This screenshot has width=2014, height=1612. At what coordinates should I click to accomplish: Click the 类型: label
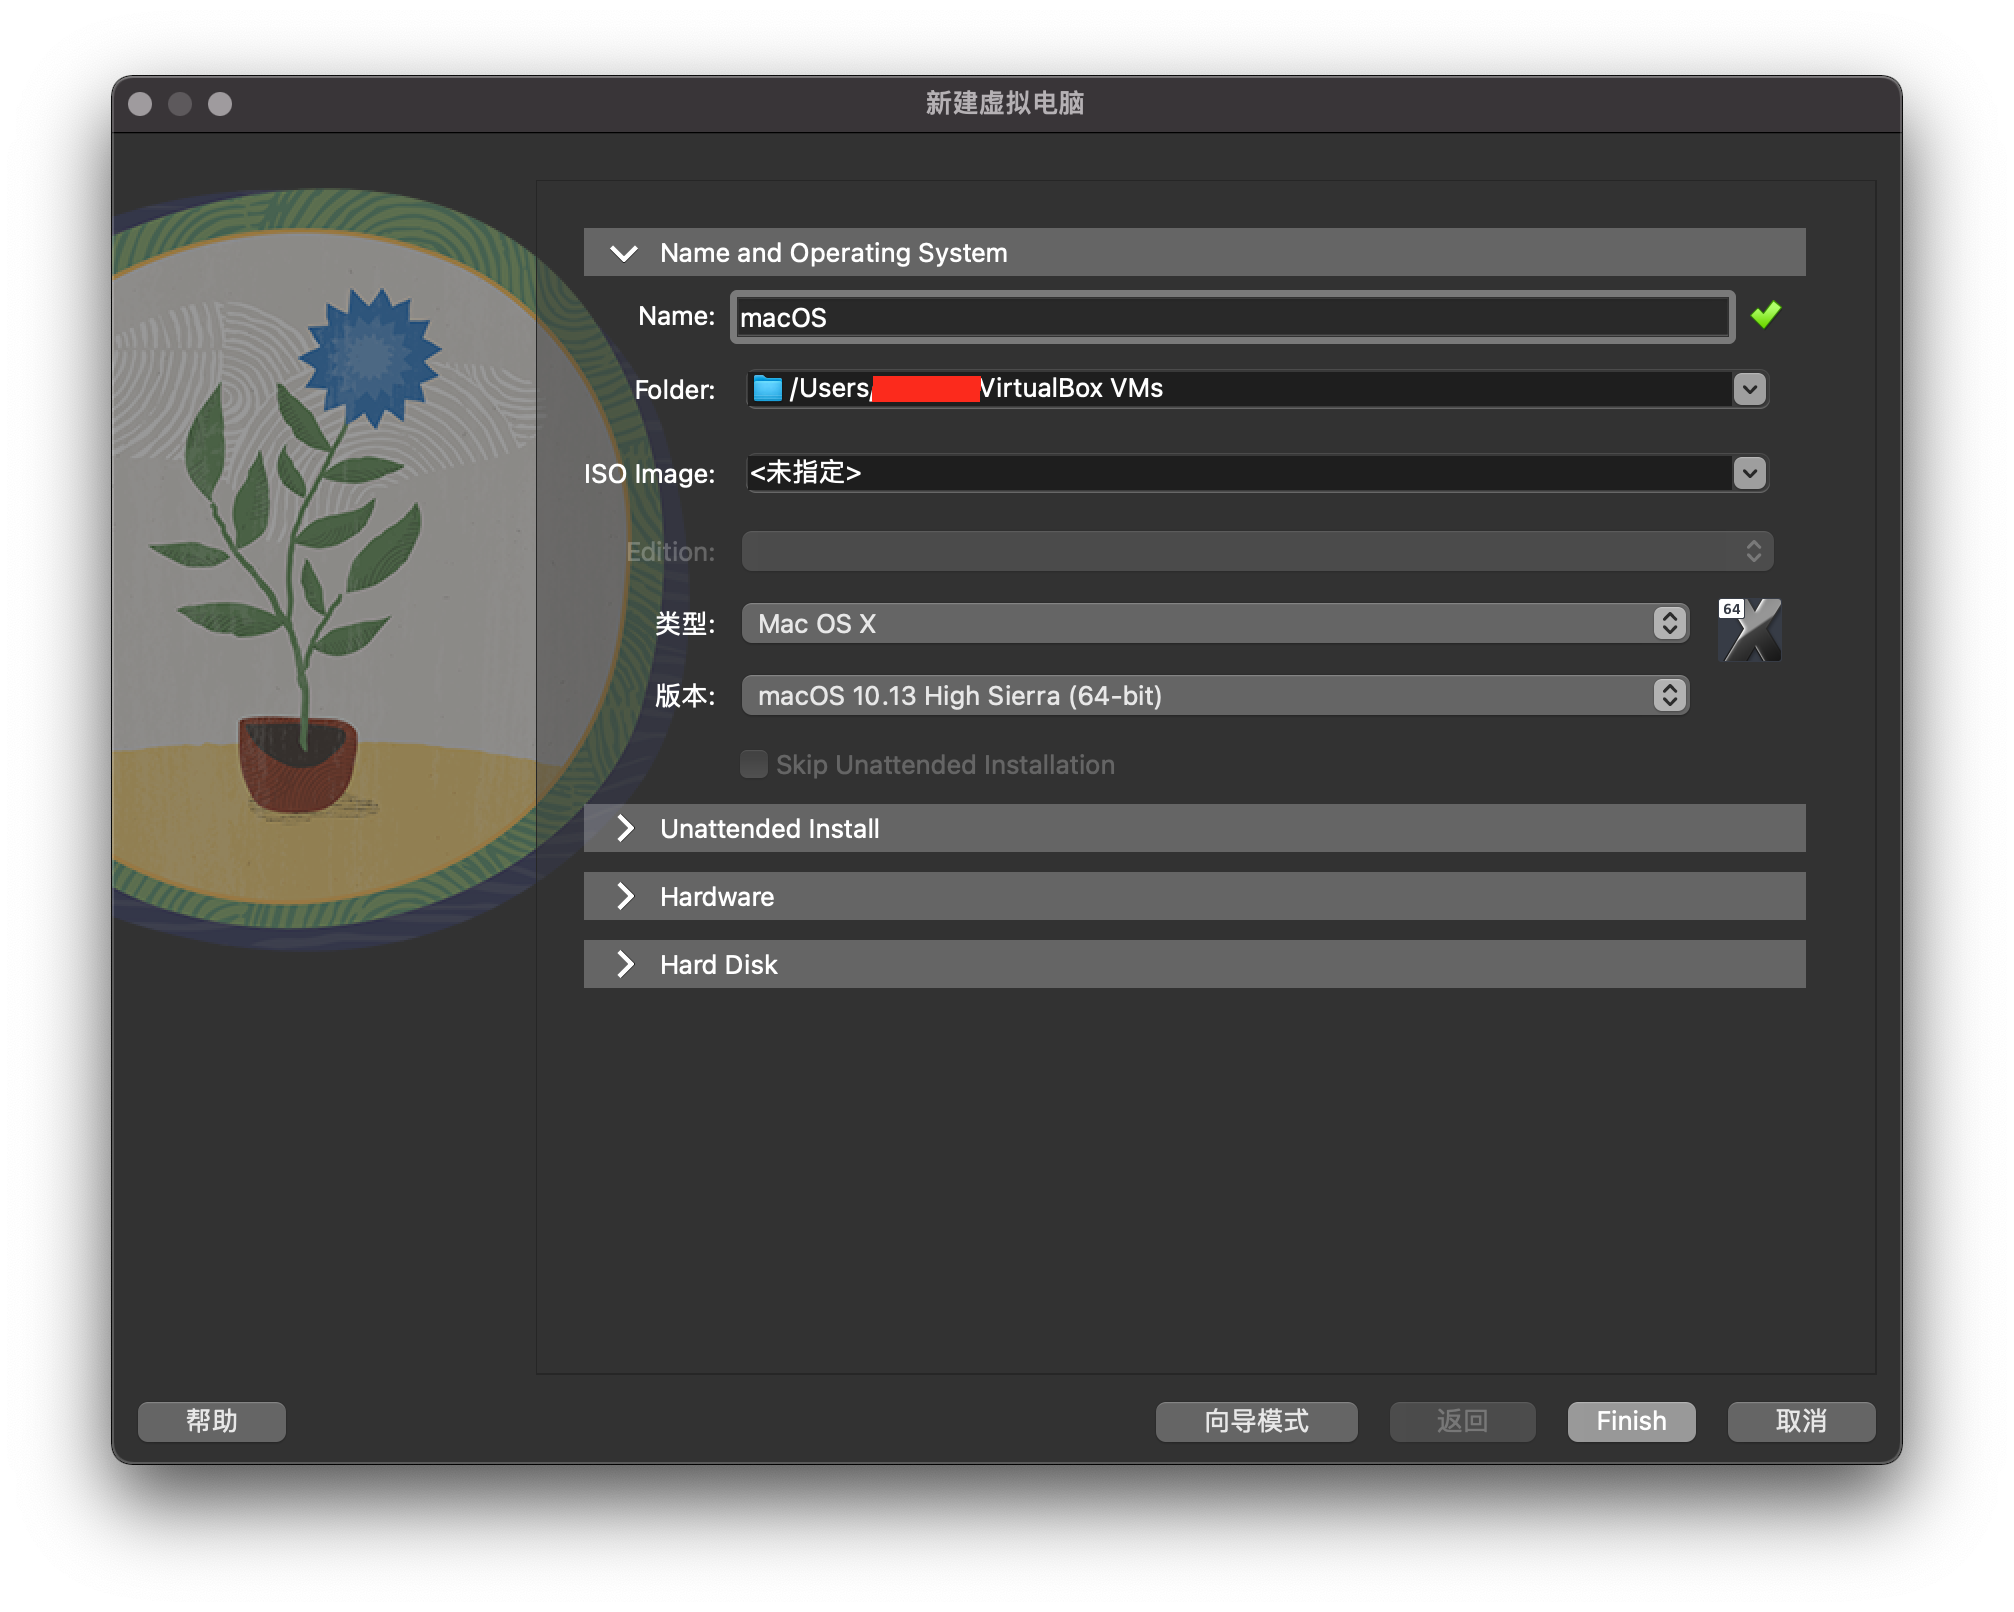point(685,623)
